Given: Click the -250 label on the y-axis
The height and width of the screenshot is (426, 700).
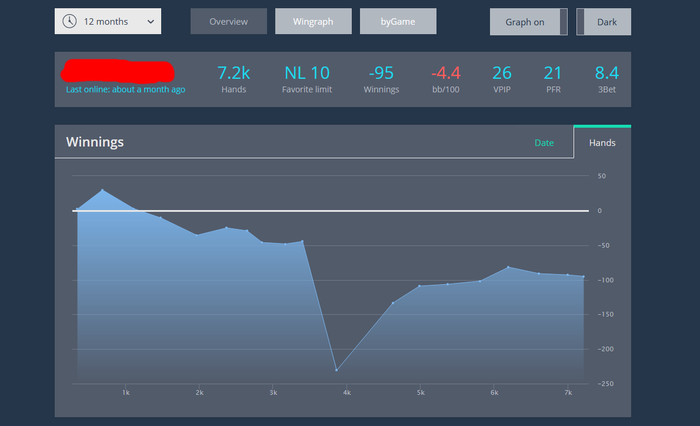Looking at the screenshot, I should (605, 384).
